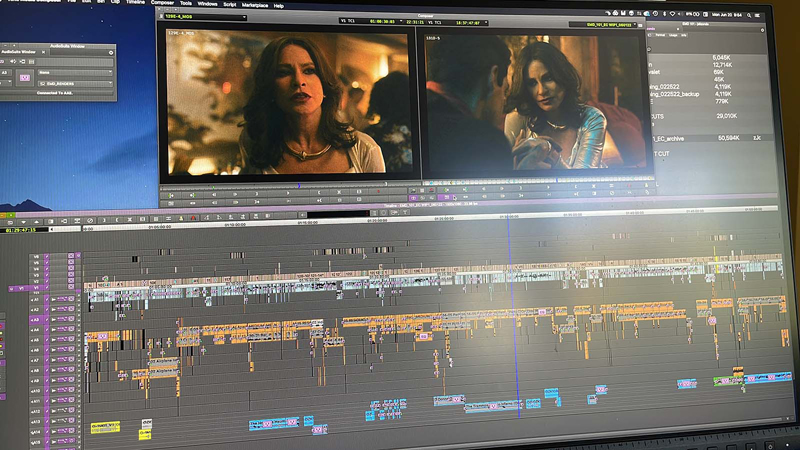Click the record monitor position bar
This screenshot has height=450, width=800.
point(540,180)
